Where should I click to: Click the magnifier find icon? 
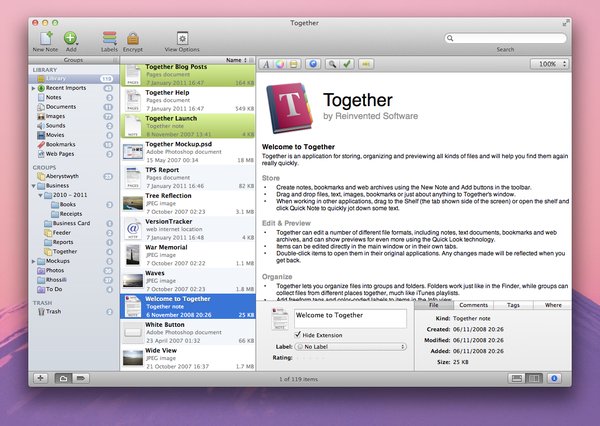point(332,64)
